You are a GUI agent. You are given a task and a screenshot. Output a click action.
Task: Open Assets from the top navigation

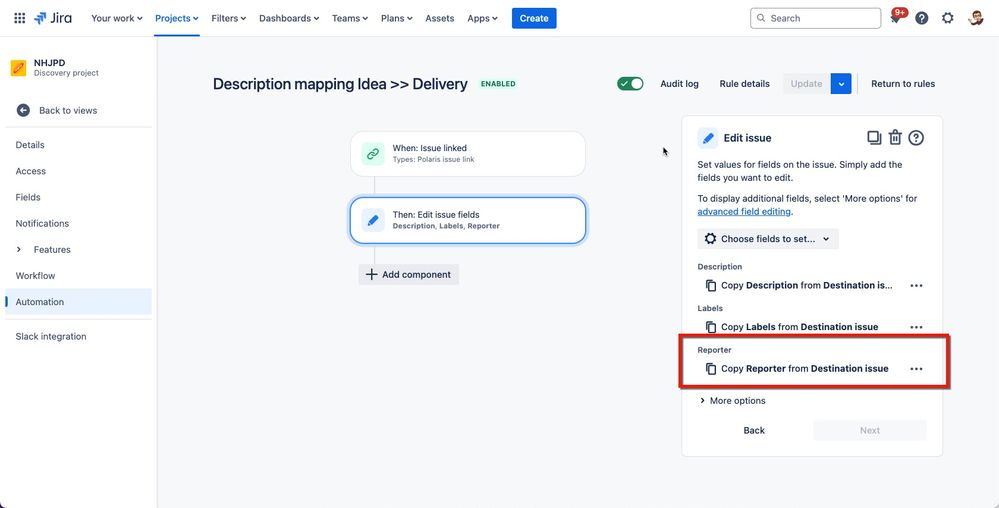(x=440, y=18)
